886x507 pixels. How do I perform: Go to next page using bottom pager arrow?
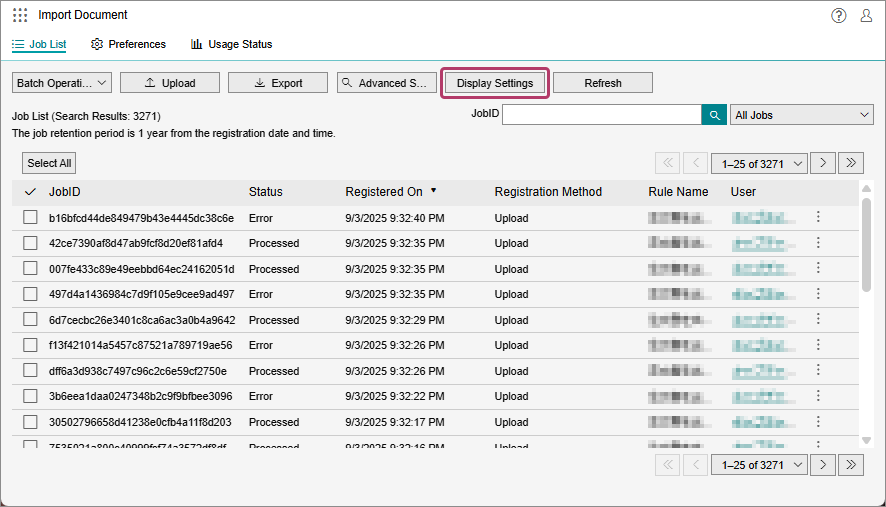point(823,465)
